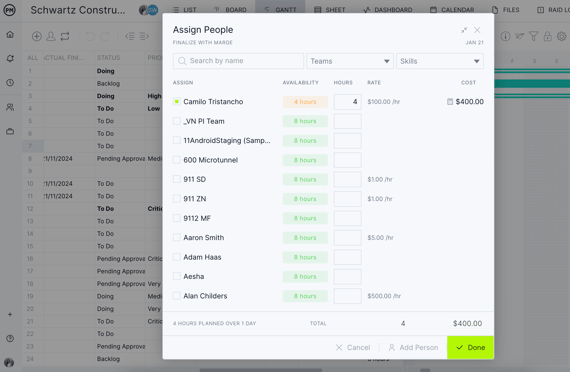Open the Team people icon in sidebar

(x=10, y=107)
